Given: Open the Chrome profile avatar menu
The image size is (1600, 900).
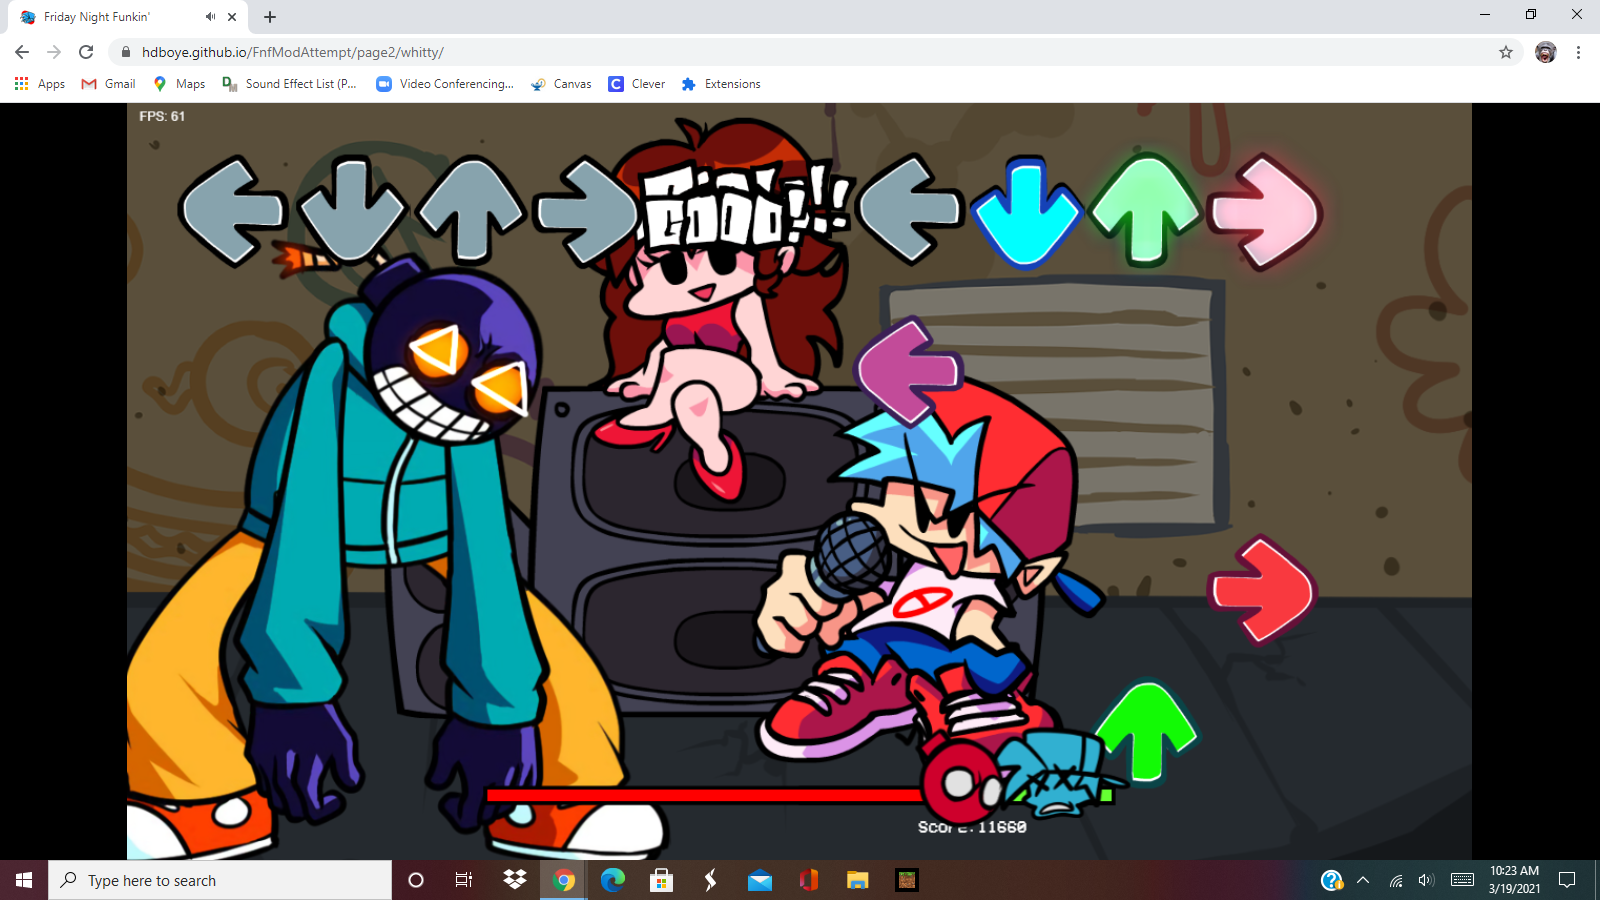Looking at the screenshot, I should pyautogui.click(x=1545, y=52).
